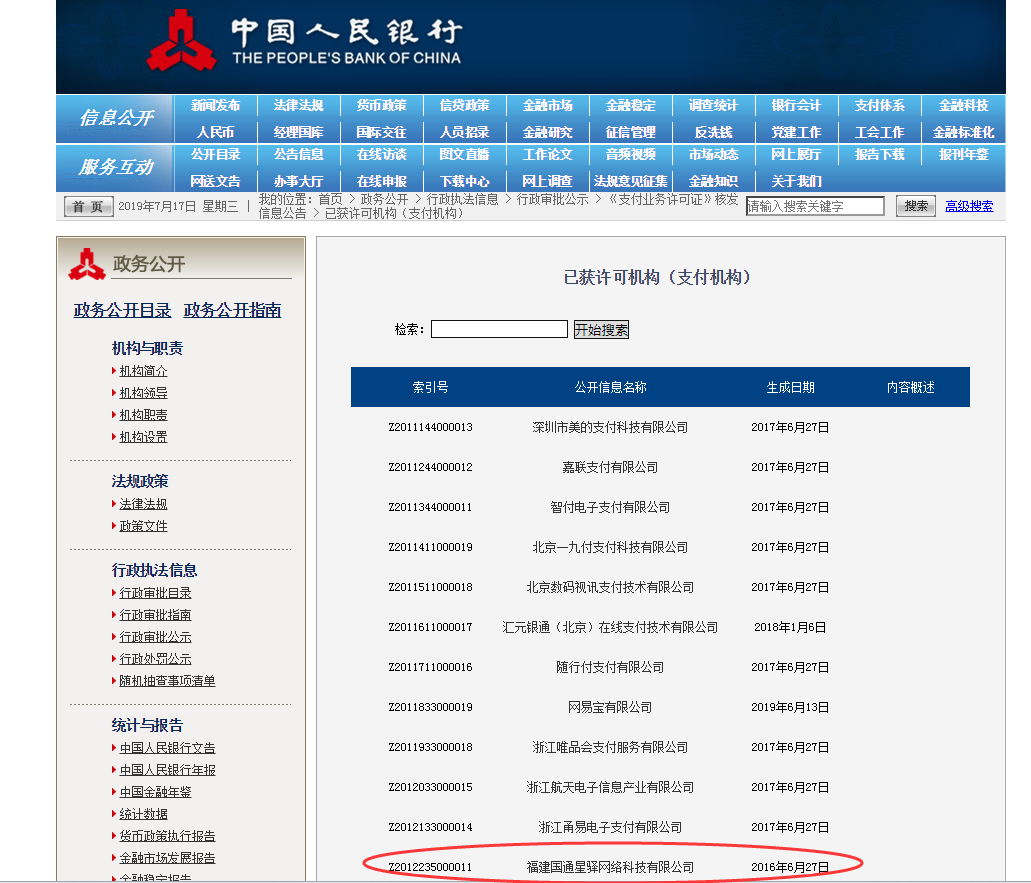Open 金融科技 section

[963, 105]
